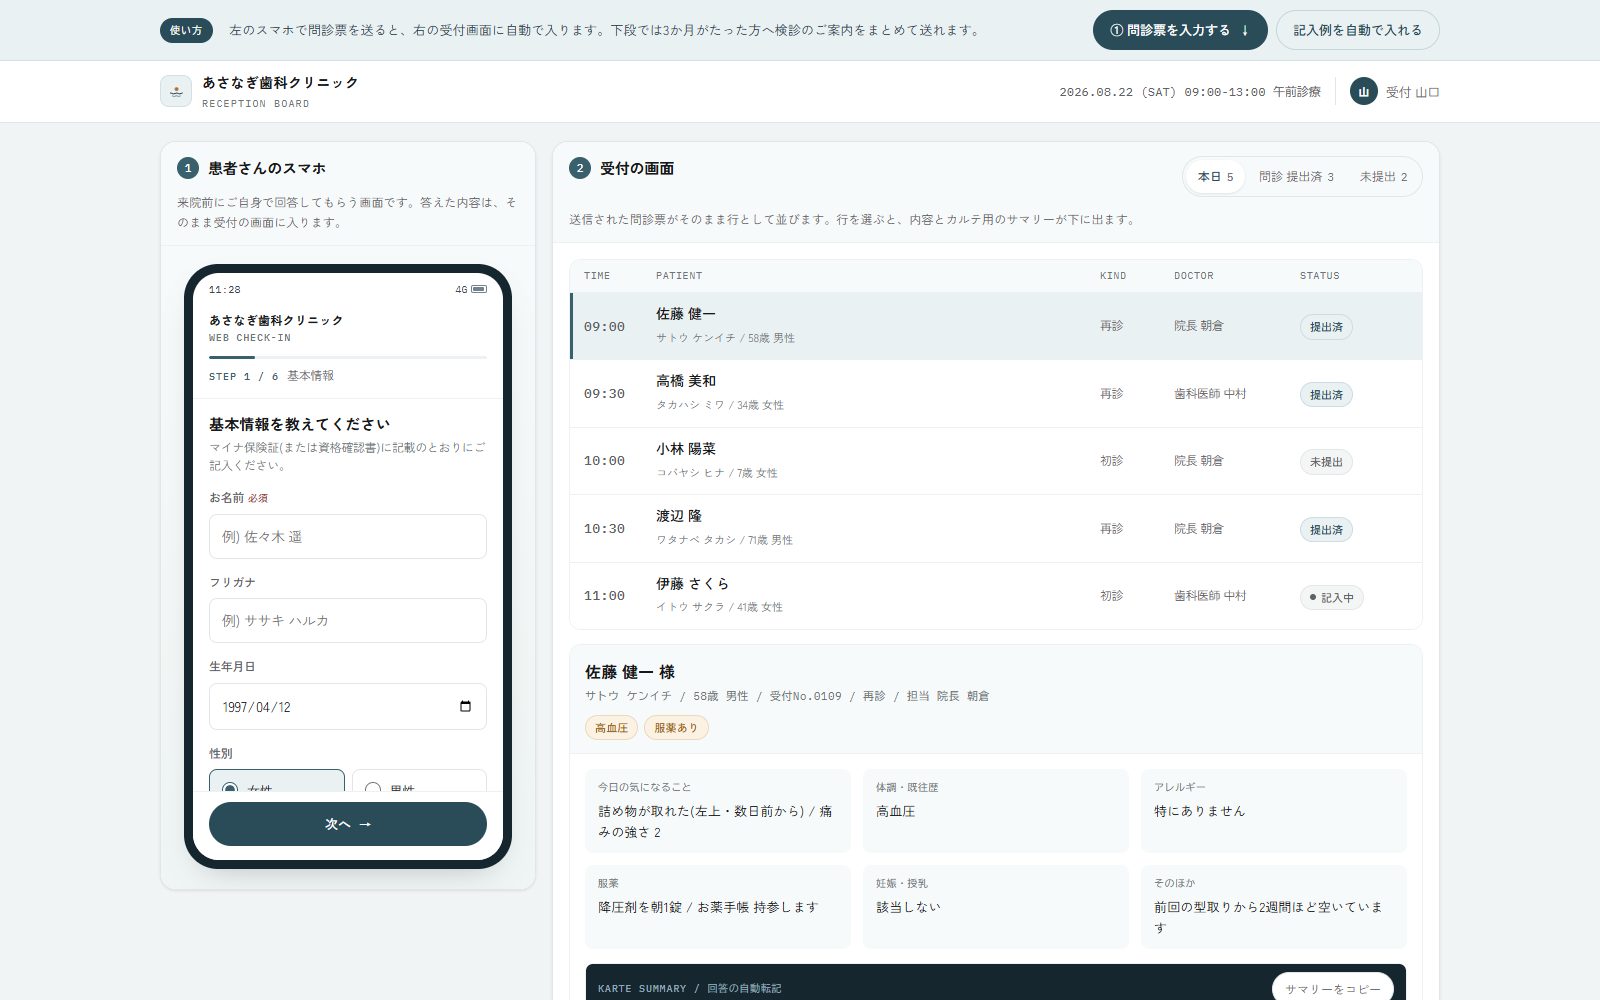Click the 高血圧 tag chip

611,728
